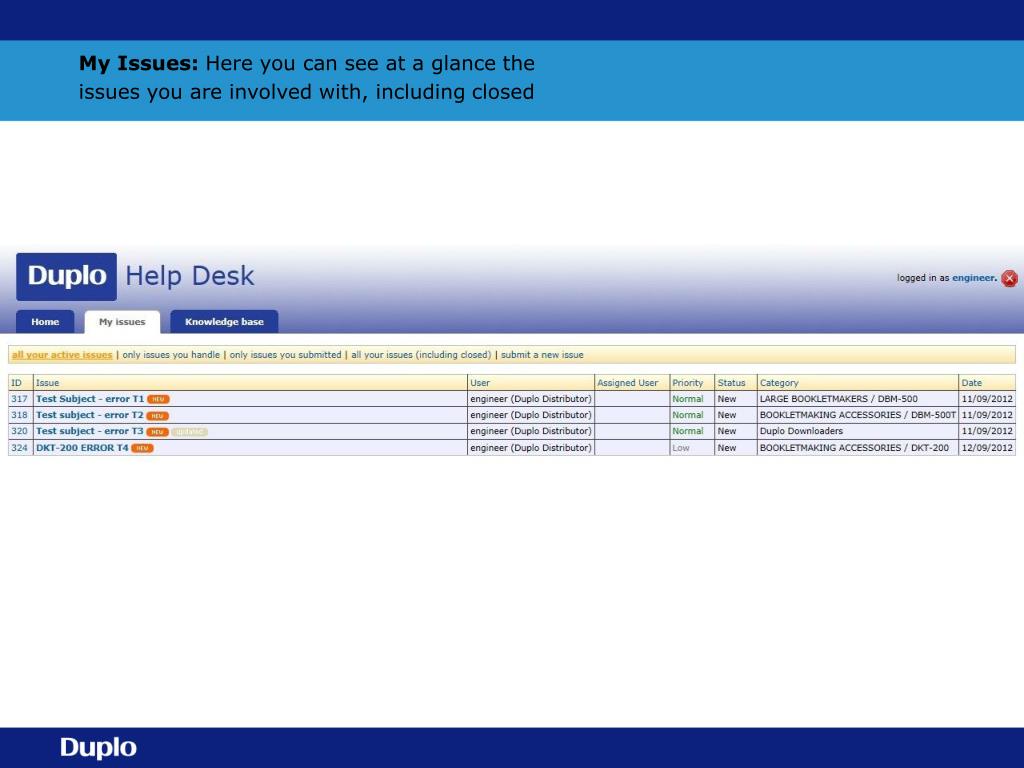Click issue ID 320
The width and height of the screenshot is (1024, 768).
click(20, 431)
